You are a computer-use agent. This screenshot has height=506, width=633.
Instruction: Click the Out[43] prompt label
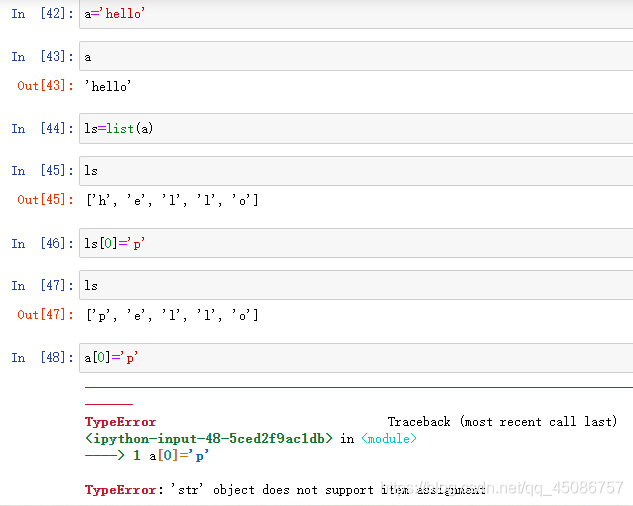pyautogui.click(x=45, y=86)
